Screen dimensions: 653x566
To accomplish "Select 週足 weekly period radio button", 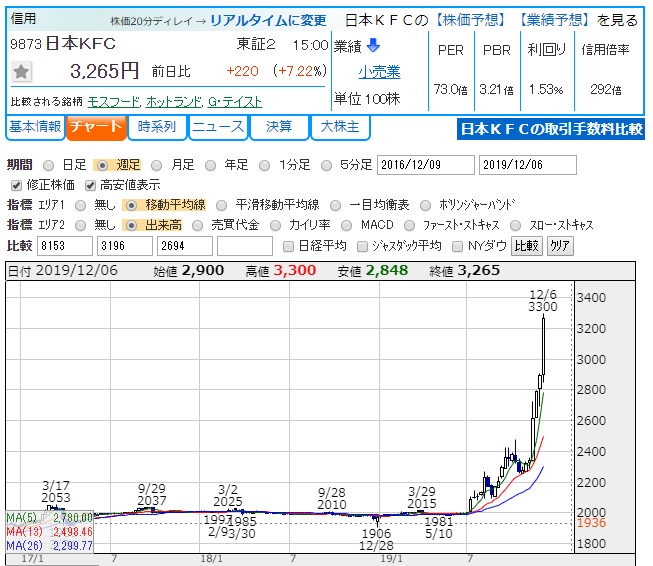I will coord(102,165).
